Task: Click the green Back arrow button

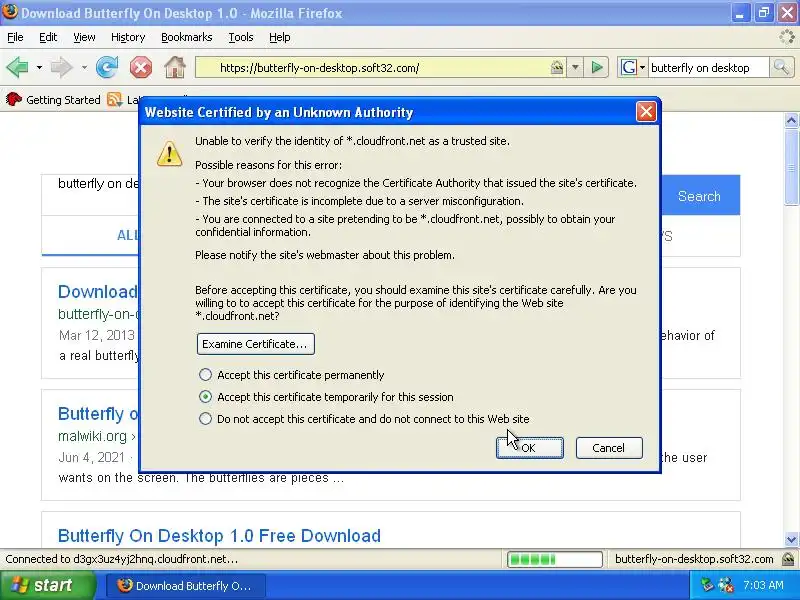Action: pyautogui.click(x=17, y=67)
